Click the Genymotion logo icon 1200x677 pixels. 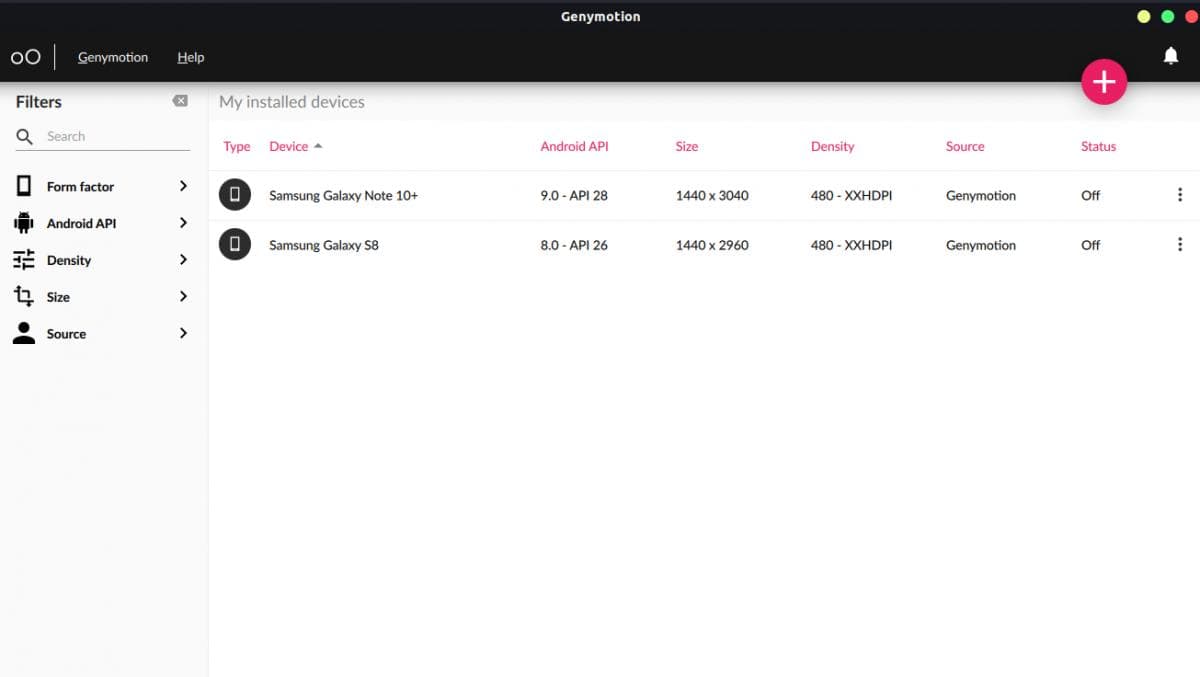(26, 57)
